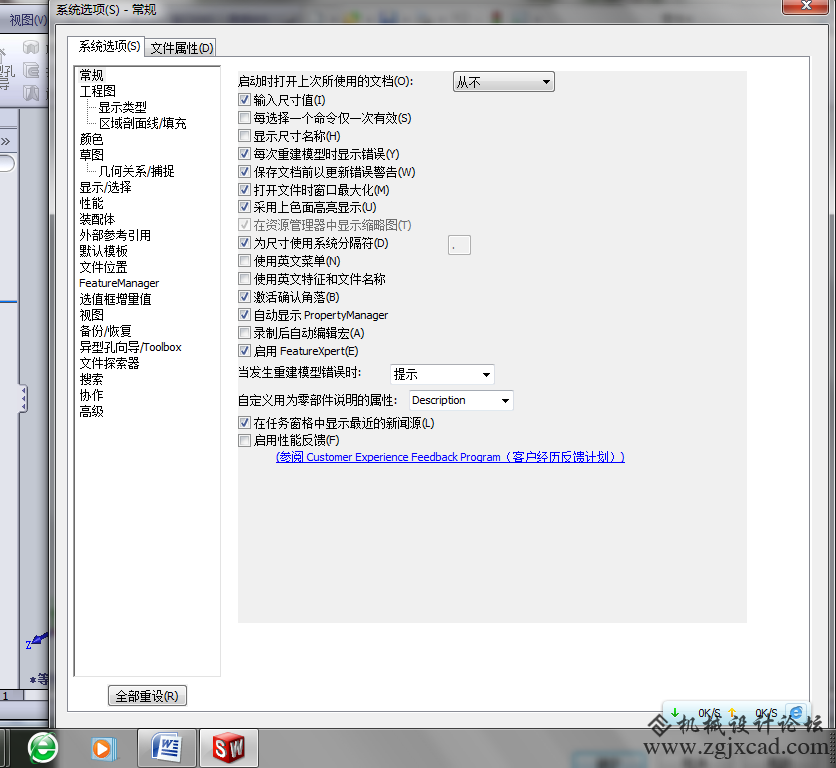The width and height of the screenshot is (836, 768).
Task: Toggle 每次重建模型时显示错误(Y)
Action: pyautogui.click(x=244, y=154)
